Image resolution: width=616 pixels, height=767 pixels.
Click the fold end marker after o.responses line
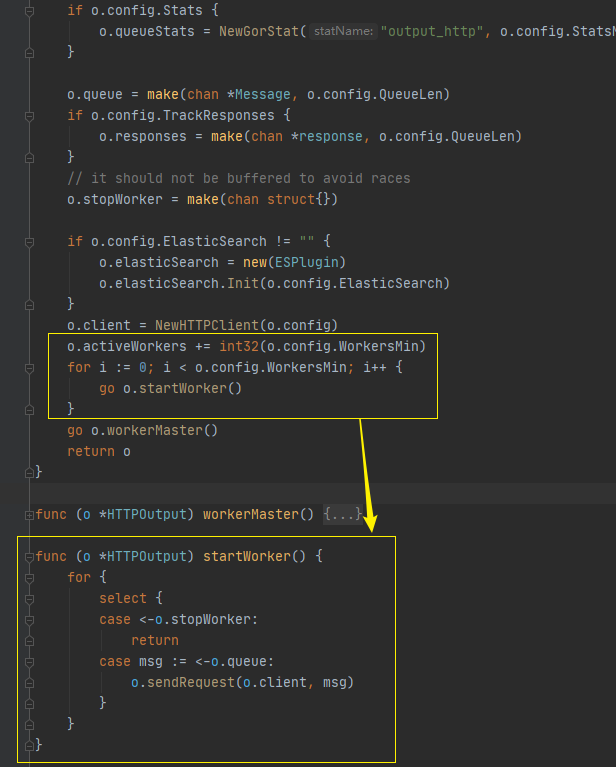(29, 158)
